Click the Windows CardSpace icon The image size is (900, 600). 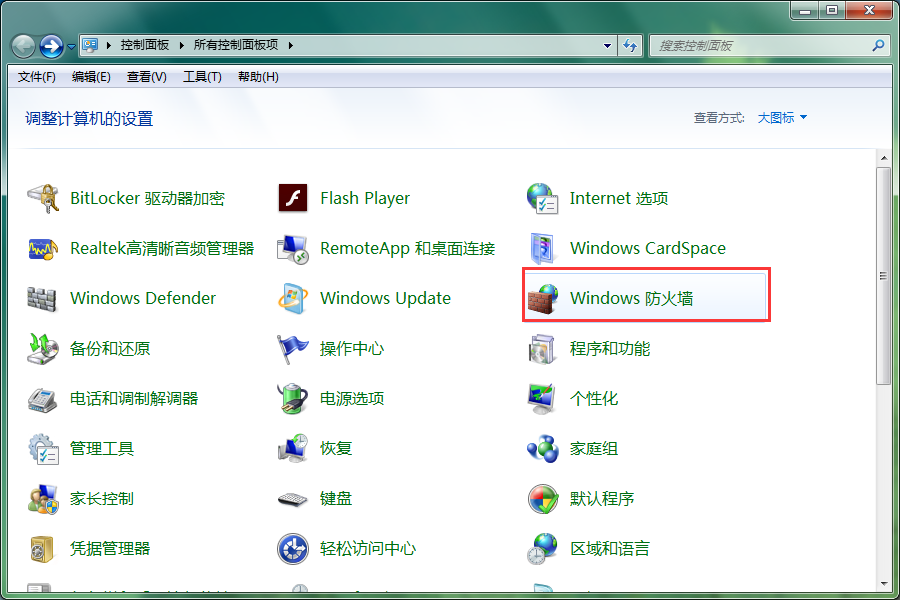coord(542,249)
